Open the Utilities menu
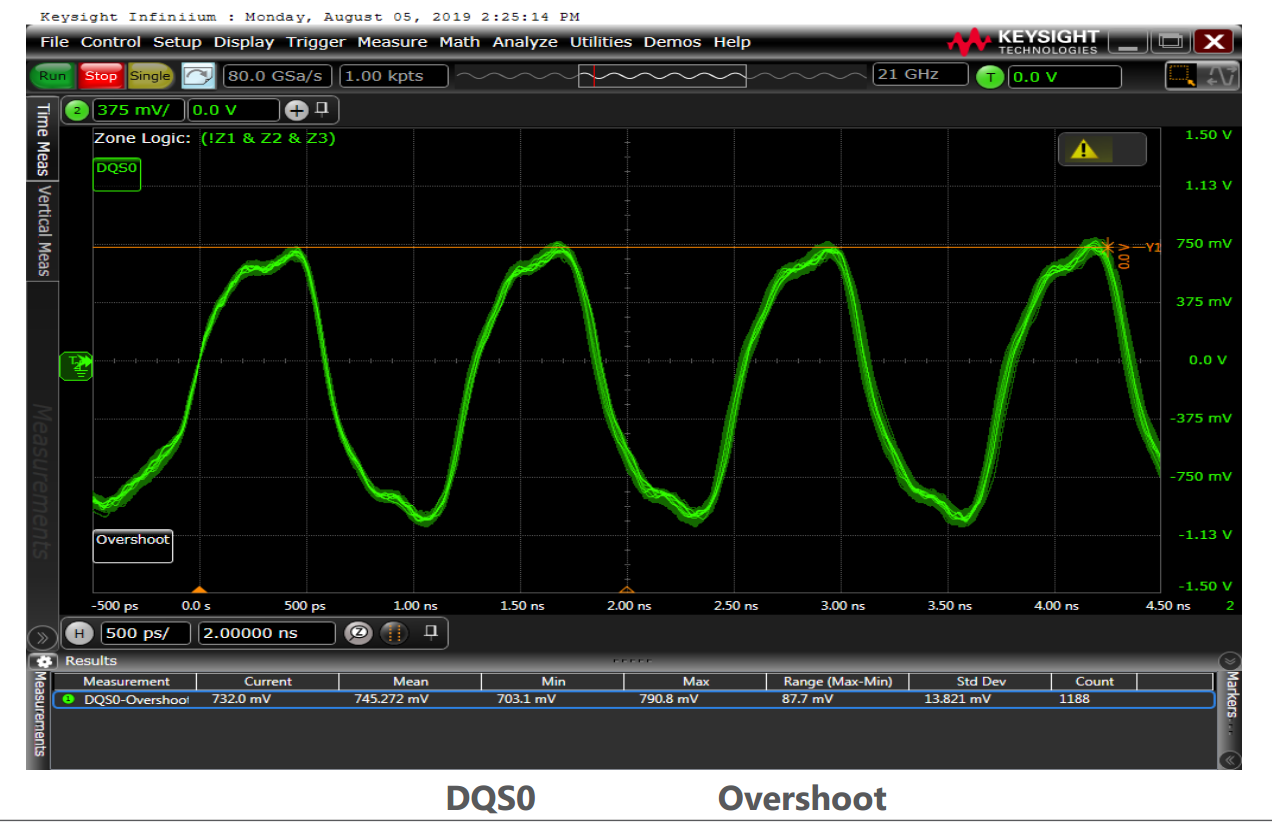Screen dimensions: 1272x837 (x=601, y=42)
